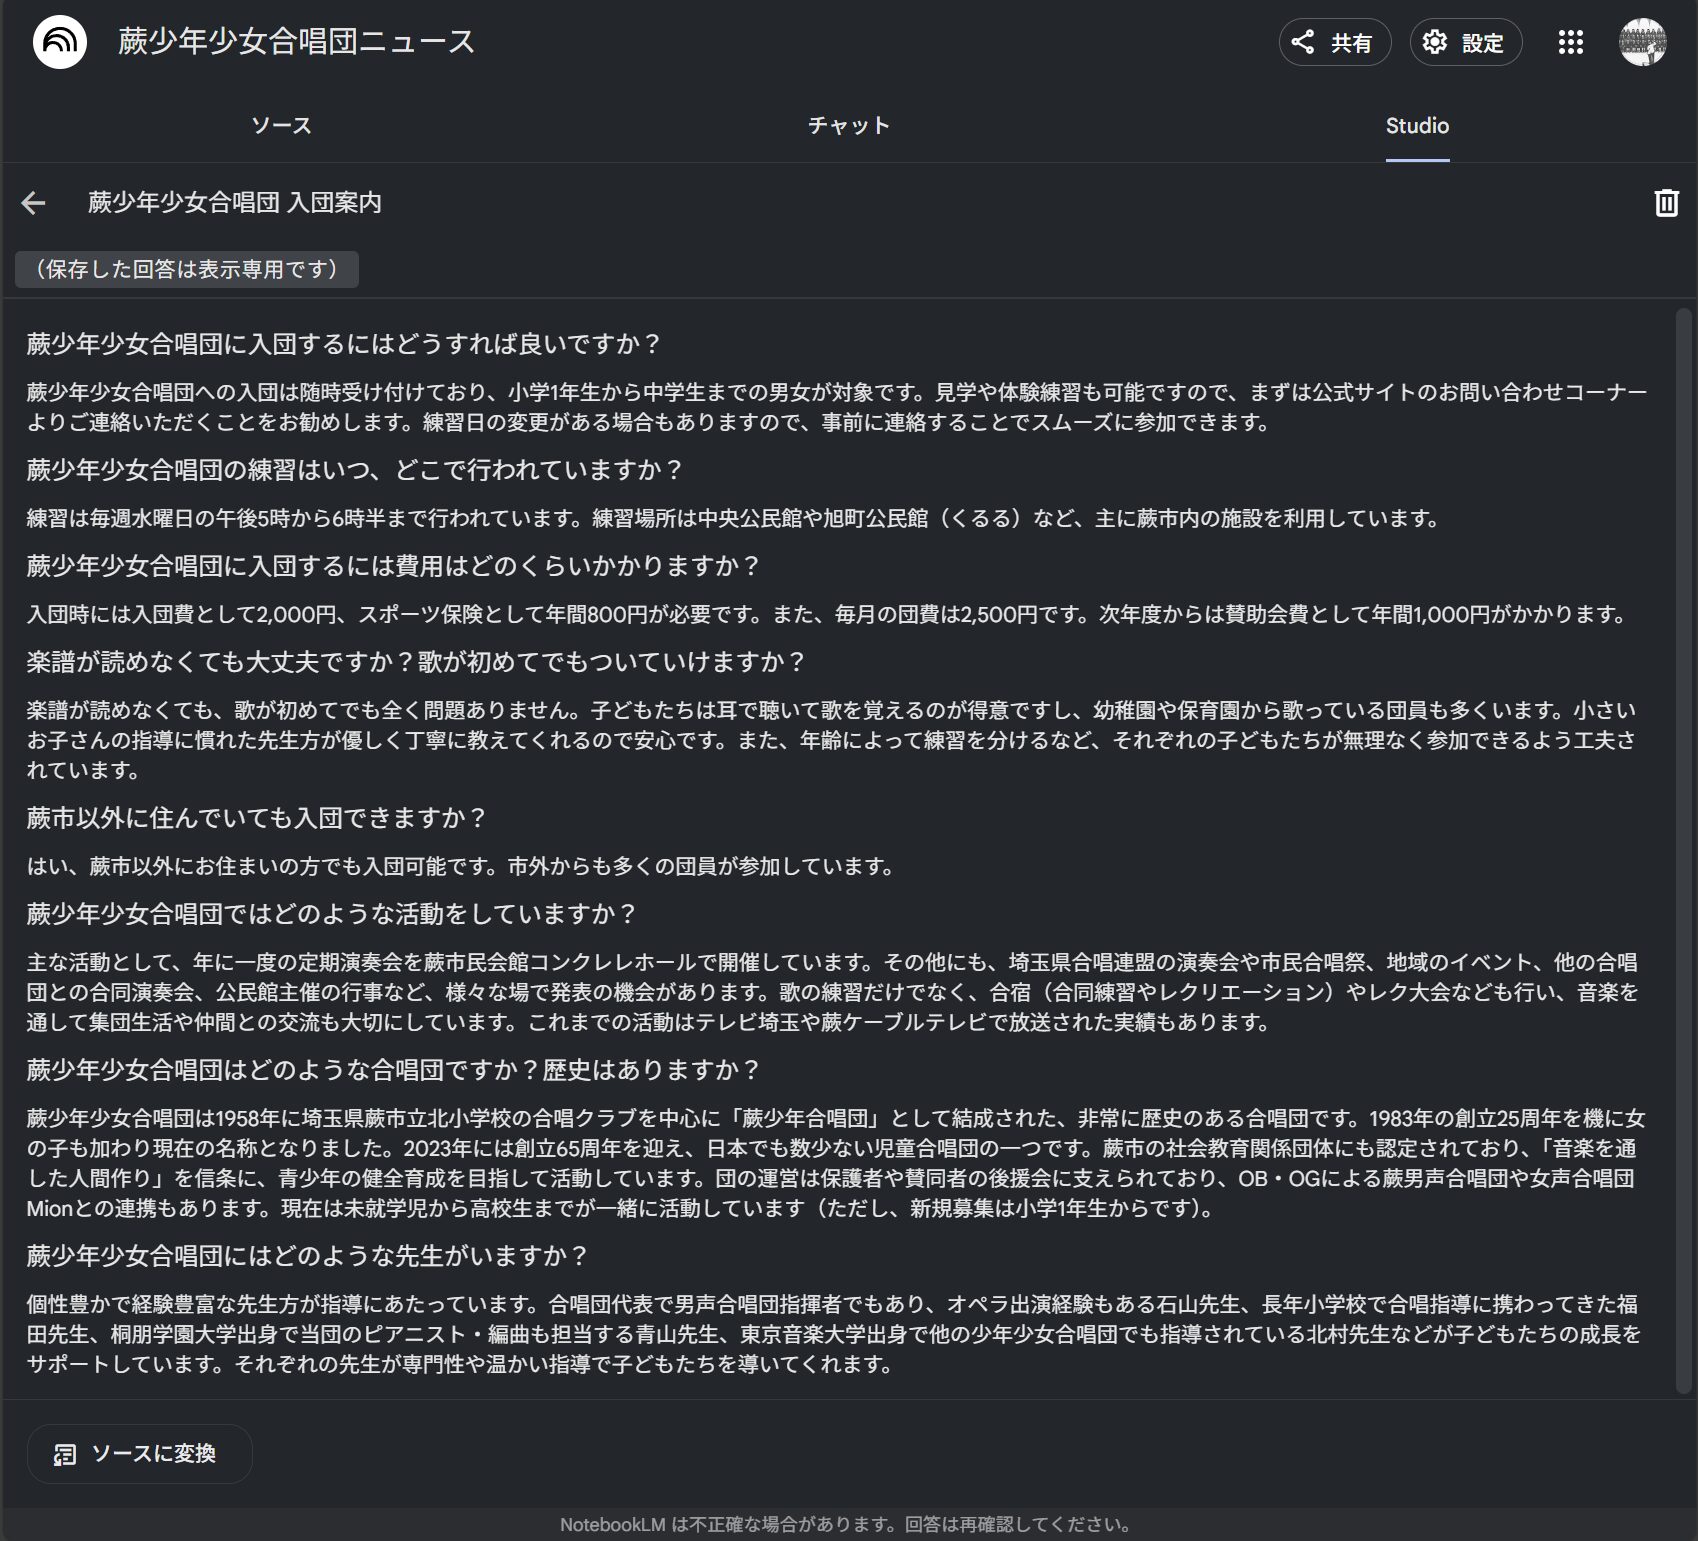Image resolution: width=1698 pixels, height=1541 pixels.
Task: Click heading 練習はいつ、どこで行われていますか？
Action: tap(355, 470)
